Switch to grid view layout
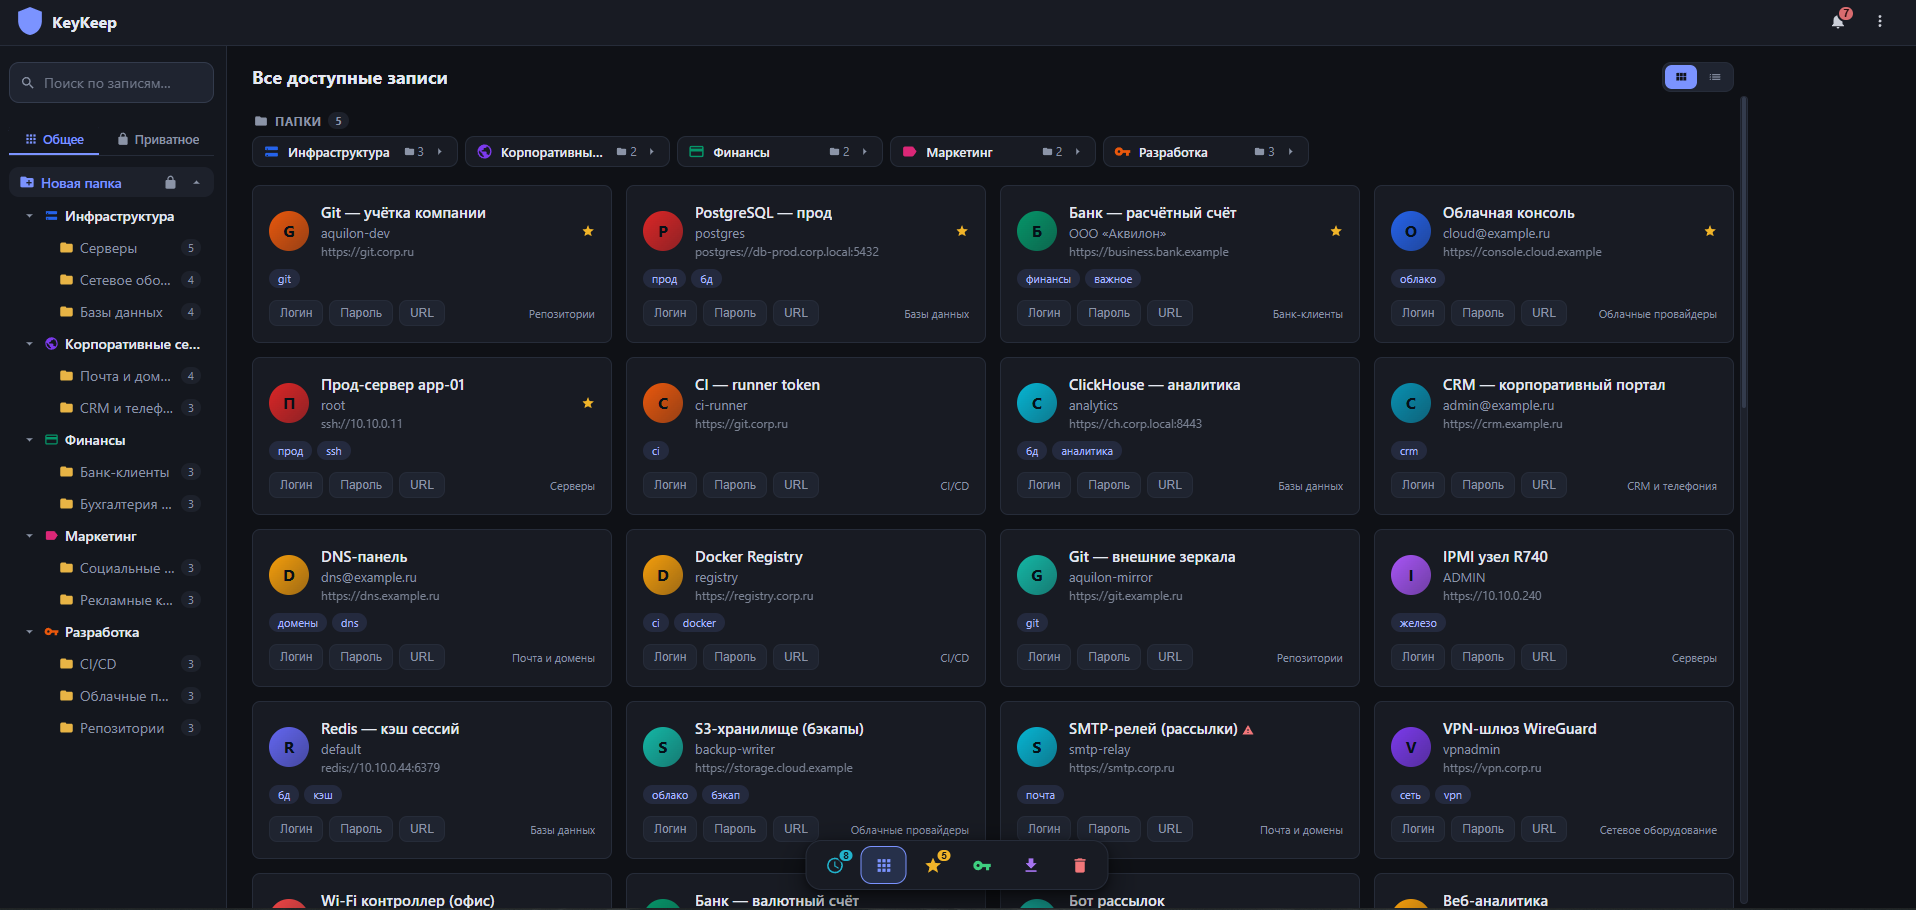1916x910 pixels. pos(1681,77)
